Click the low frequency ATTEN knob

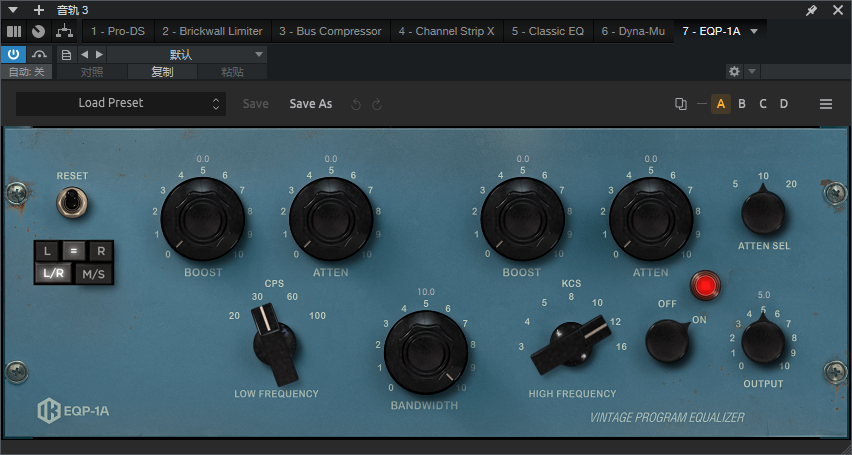point(331,219)
